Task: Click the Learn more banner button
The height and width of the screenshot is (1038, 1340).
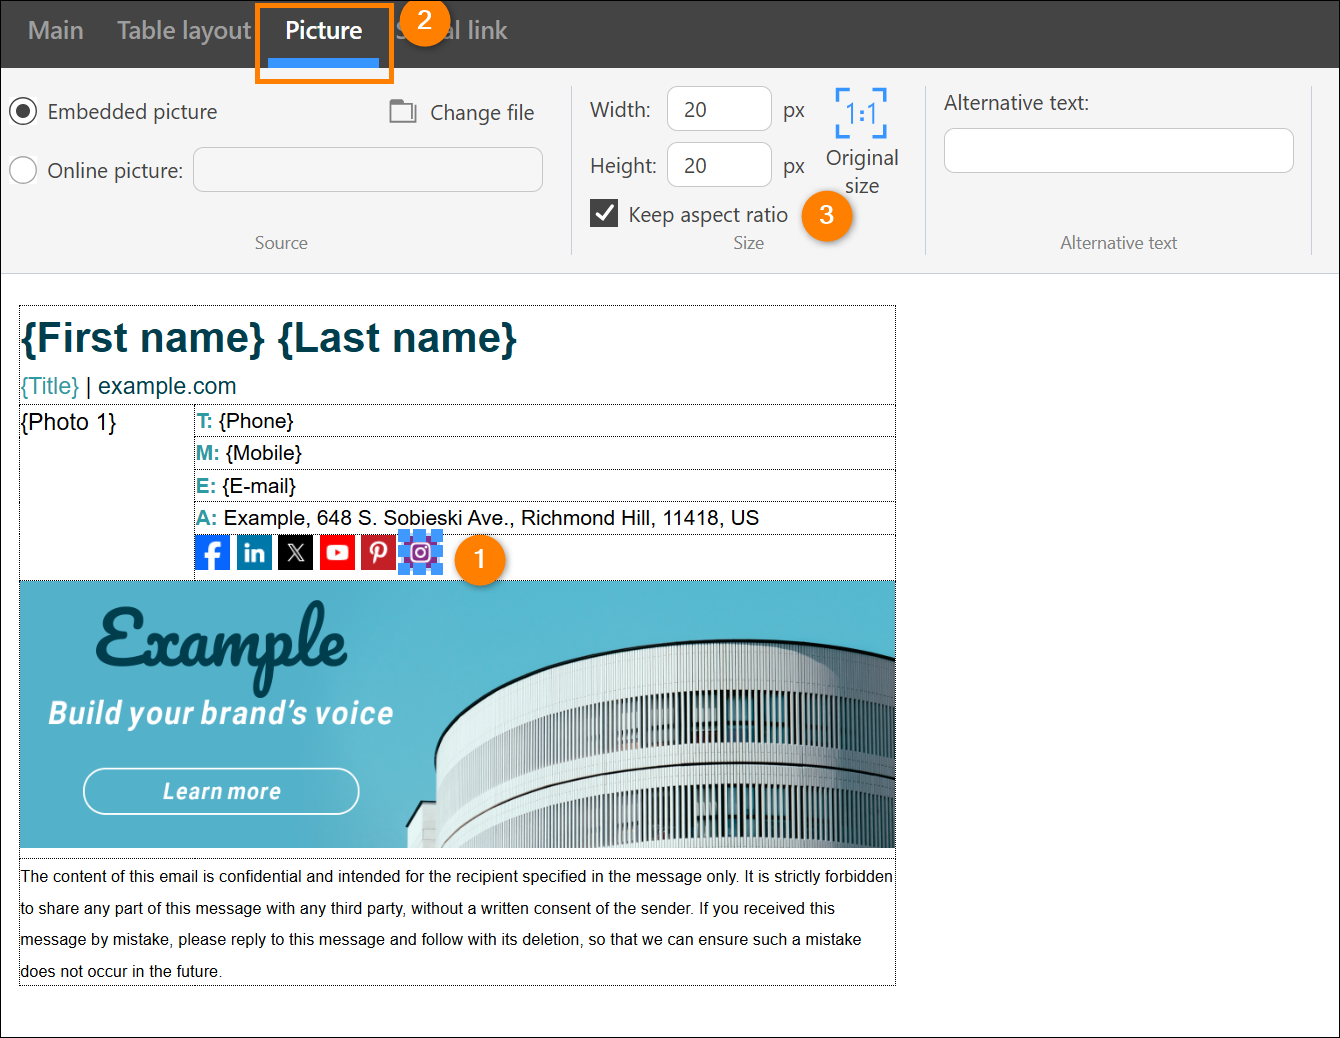Action: [x=221, y=791]
